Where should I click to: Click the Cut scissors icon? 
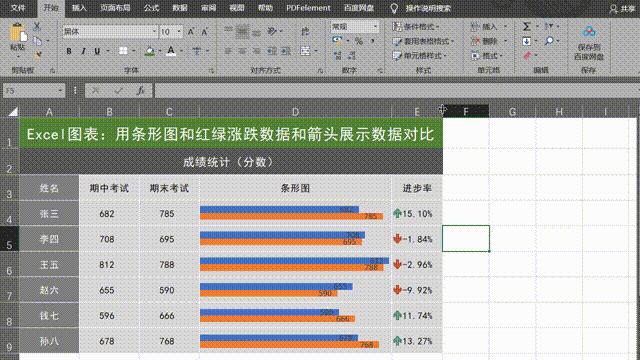pos(37,27)
